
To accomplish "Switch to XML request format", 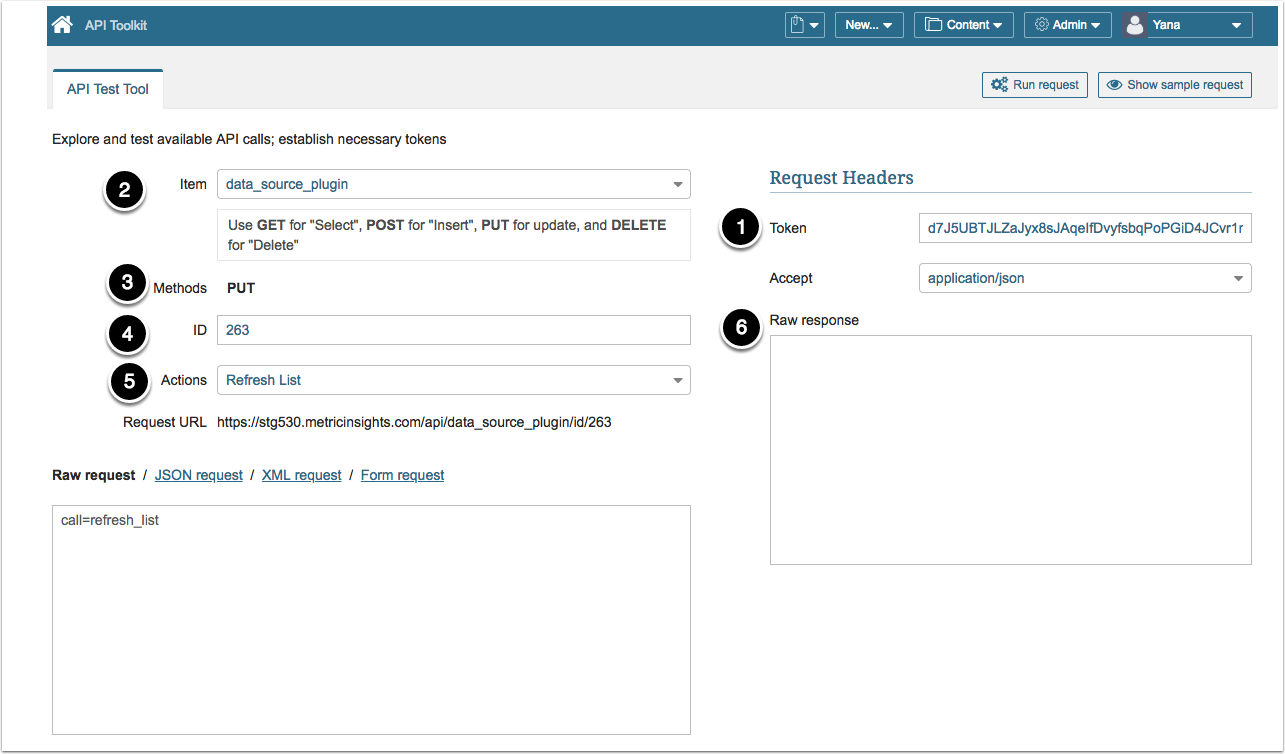I will coord(301,475).
